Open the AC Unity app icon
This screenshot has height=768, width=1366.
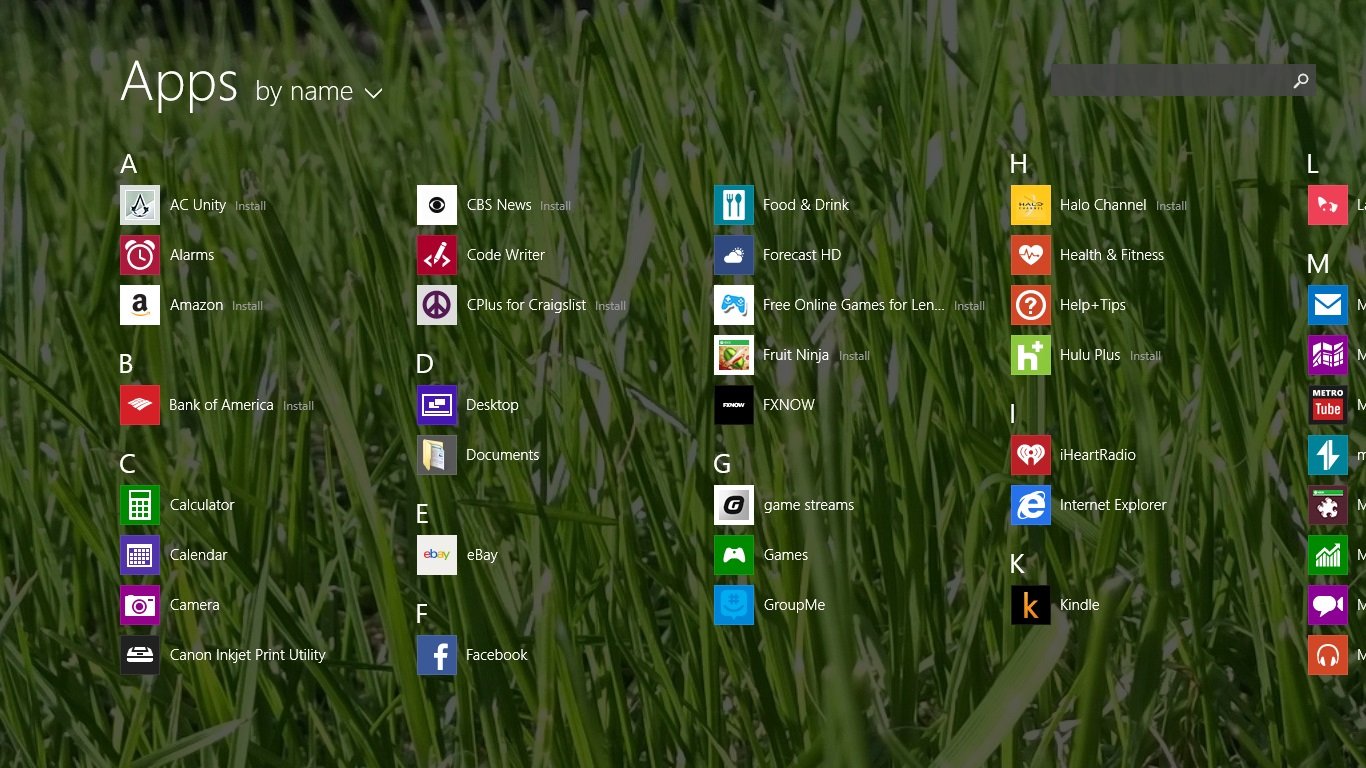coord(140,205)
